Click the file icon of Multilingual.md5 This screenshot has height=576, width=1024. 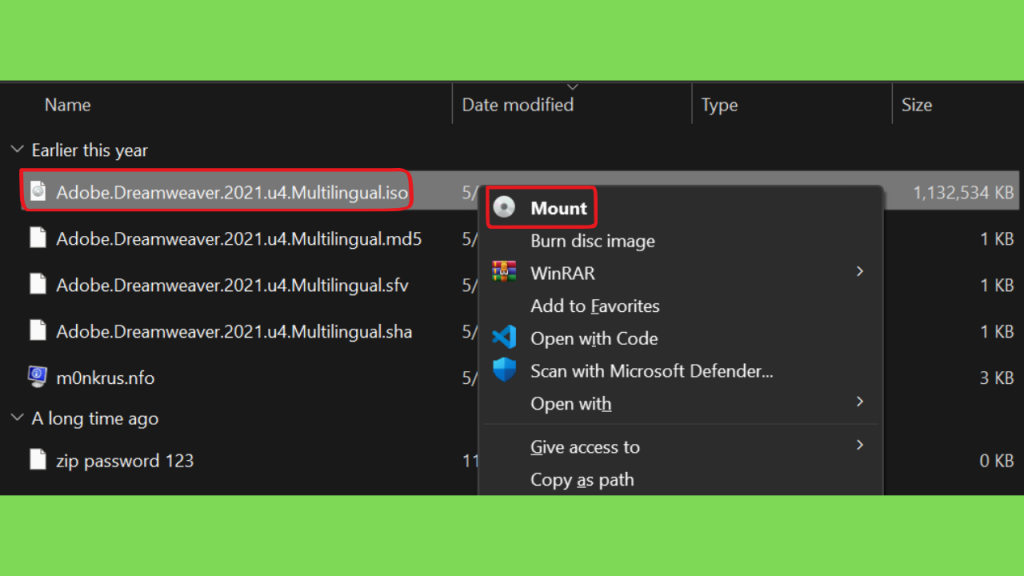[38, 238]
